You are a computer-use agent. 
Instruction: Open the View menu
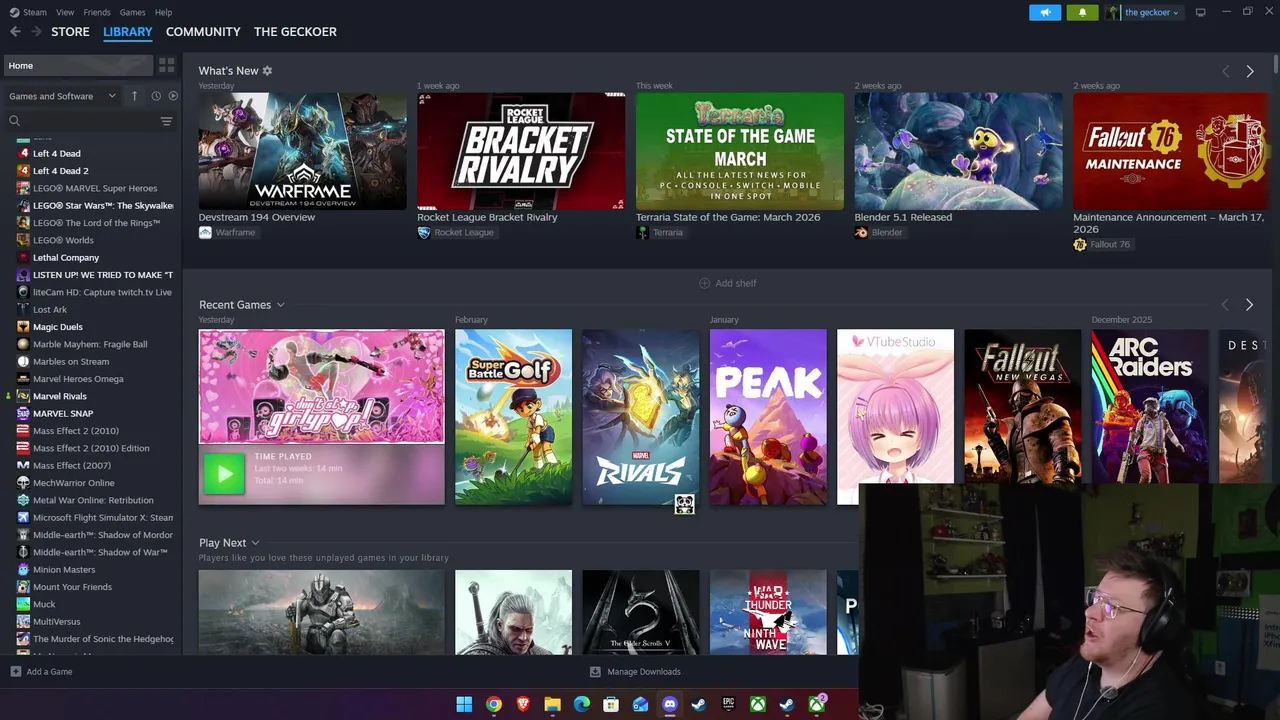tap(65, 12)
